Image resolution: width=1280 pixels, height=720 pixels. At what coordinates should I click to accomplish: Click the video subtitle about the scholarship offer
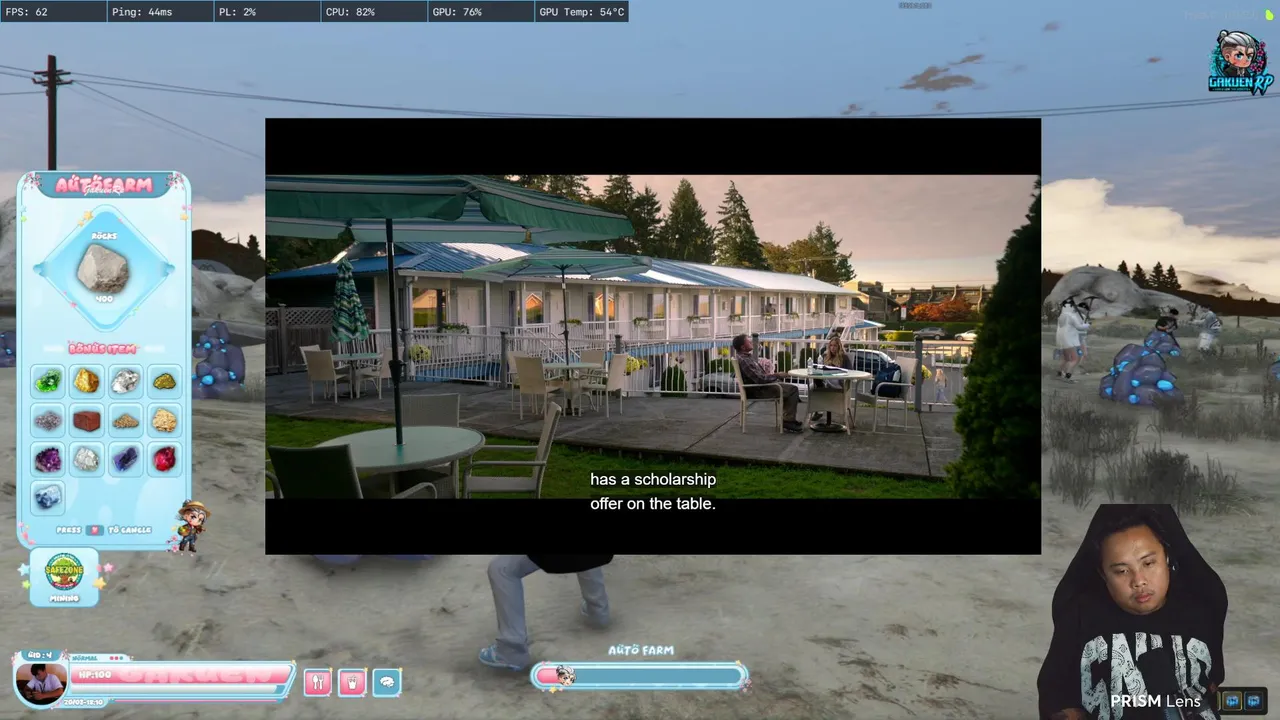[x=653, y=492]
